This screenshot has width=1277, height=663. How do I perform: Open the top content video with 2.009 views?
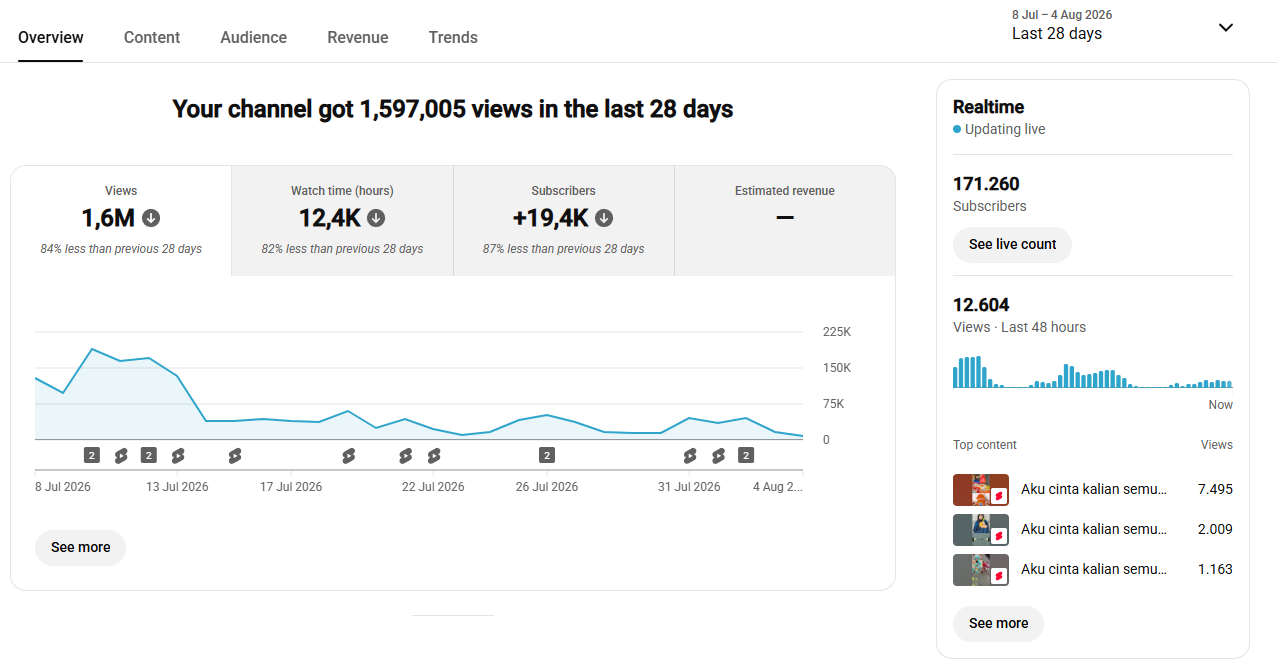[x=1093, y=530]
